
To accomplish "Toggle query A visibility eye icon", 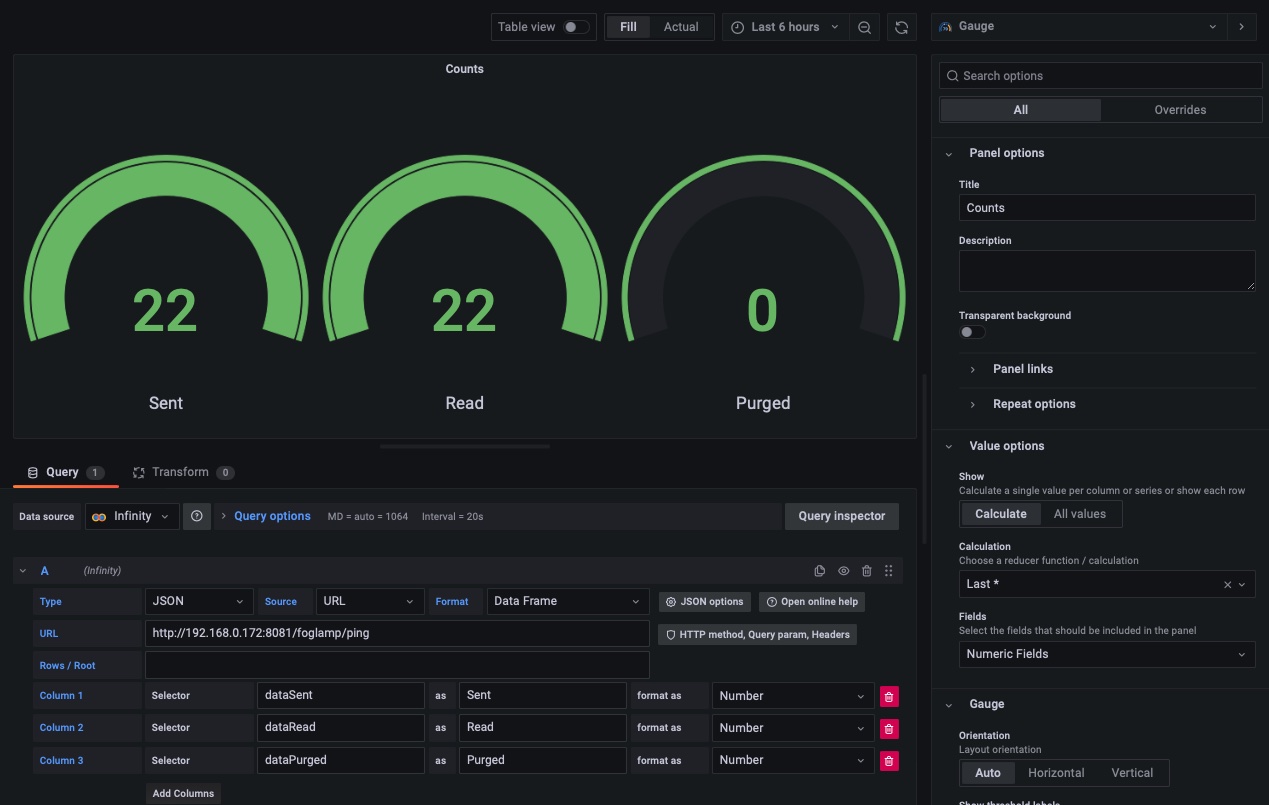I will coord(843,571).
